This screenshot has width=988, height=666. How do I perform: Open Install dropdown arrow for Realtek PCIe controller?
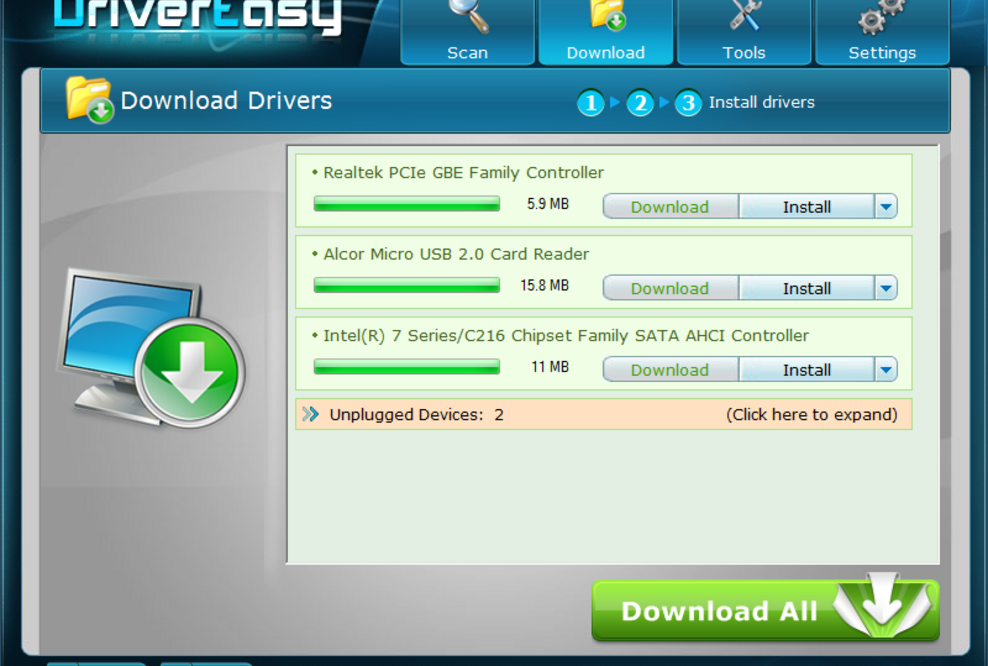click(x=886, y=207)
